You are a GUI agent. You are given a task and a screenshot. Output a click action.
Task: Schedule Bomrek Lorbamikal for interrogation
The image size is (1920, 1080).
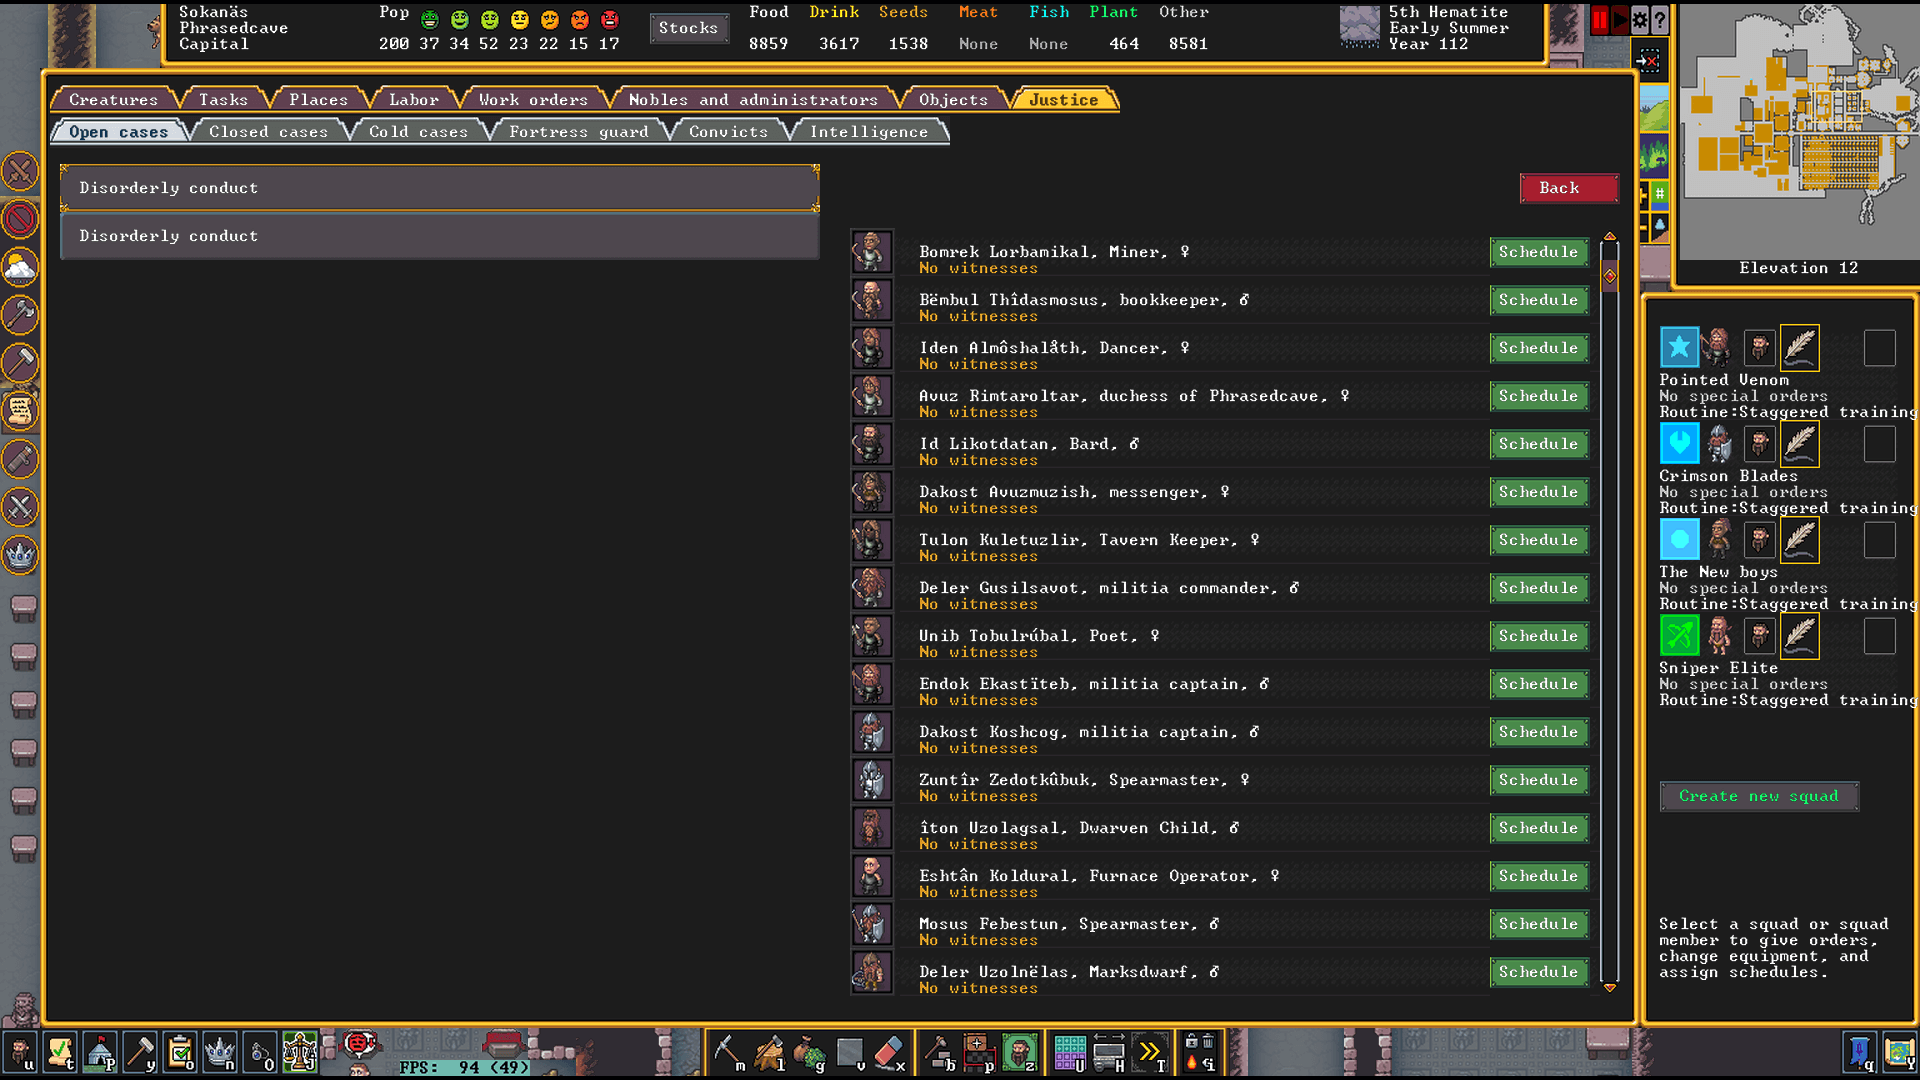pos(1538,252)
